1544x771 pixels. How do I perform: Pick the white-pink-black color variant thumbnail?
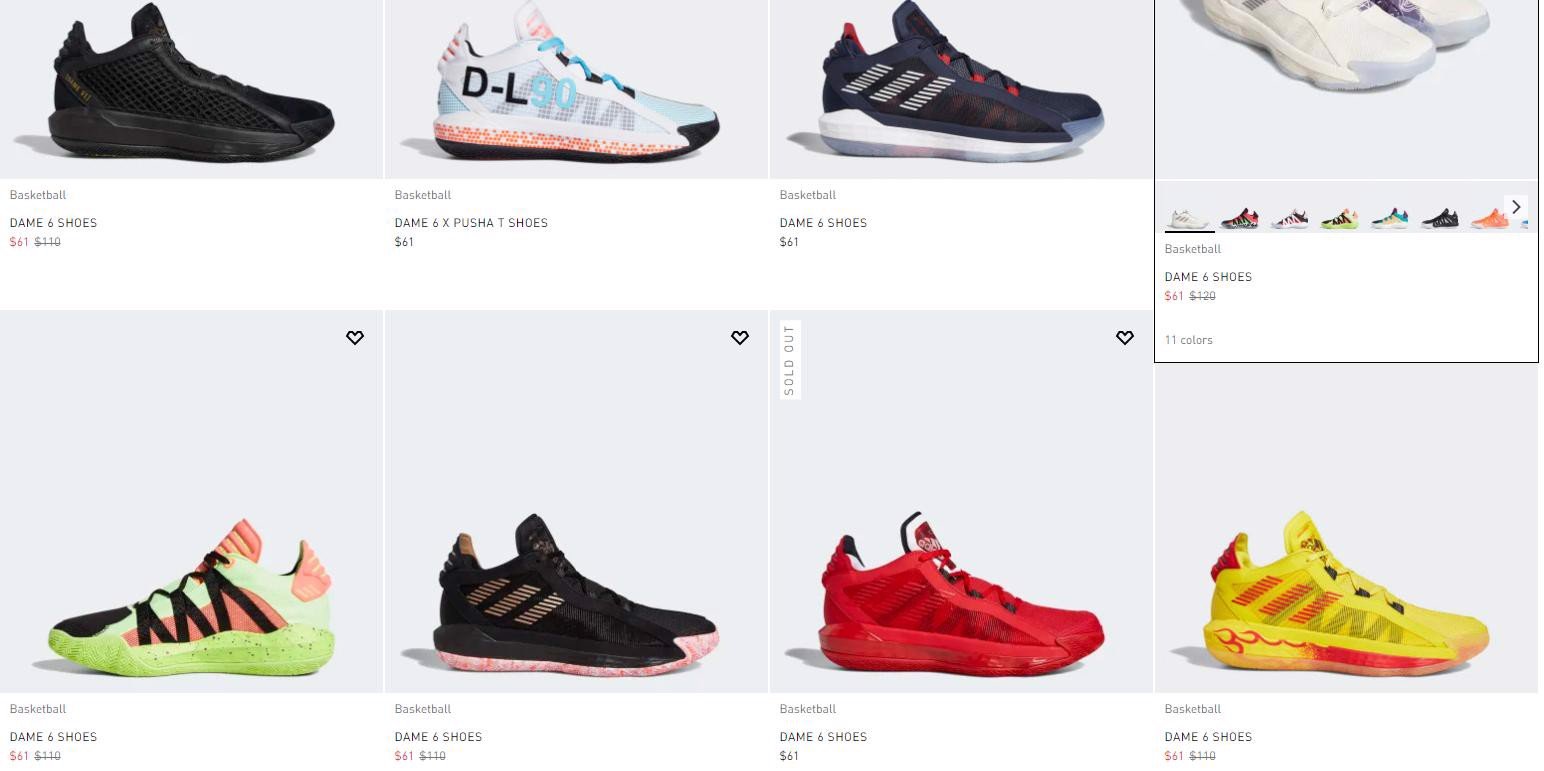coord(1290,219)
